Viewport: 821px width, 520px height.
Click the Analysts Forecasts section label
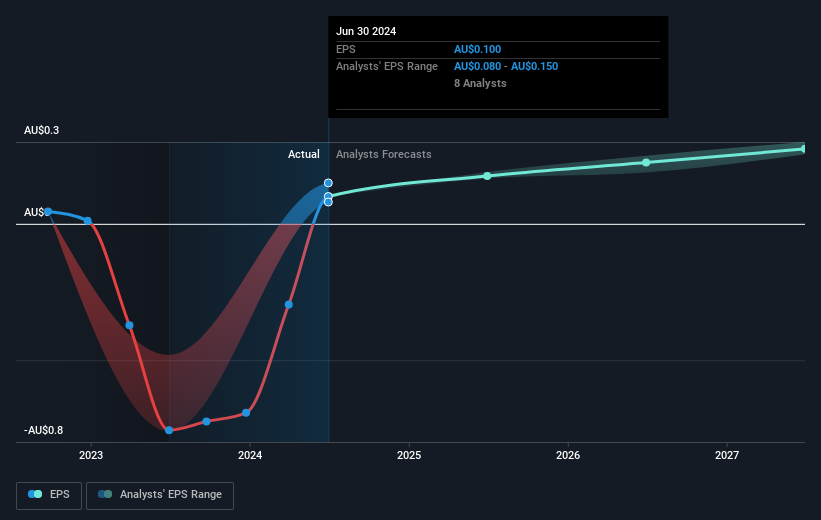(x=384, y=154)
